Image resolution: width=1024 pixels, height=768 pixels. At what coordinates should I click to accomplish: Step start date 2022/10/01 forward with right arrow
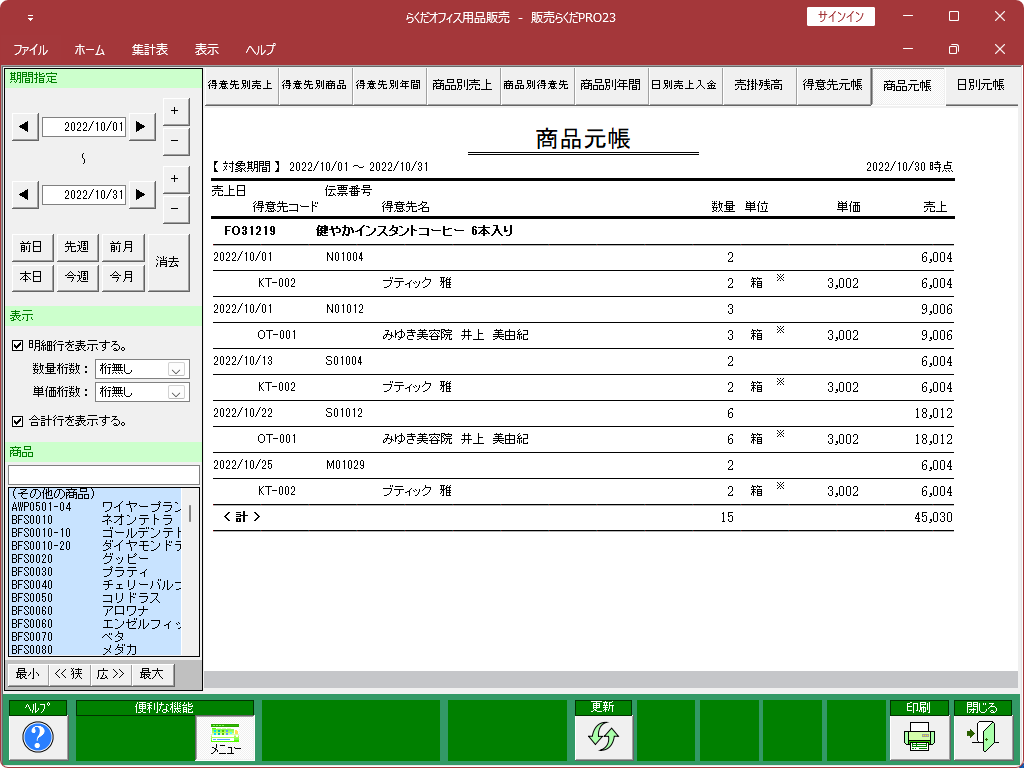click(x=142, y=127)
